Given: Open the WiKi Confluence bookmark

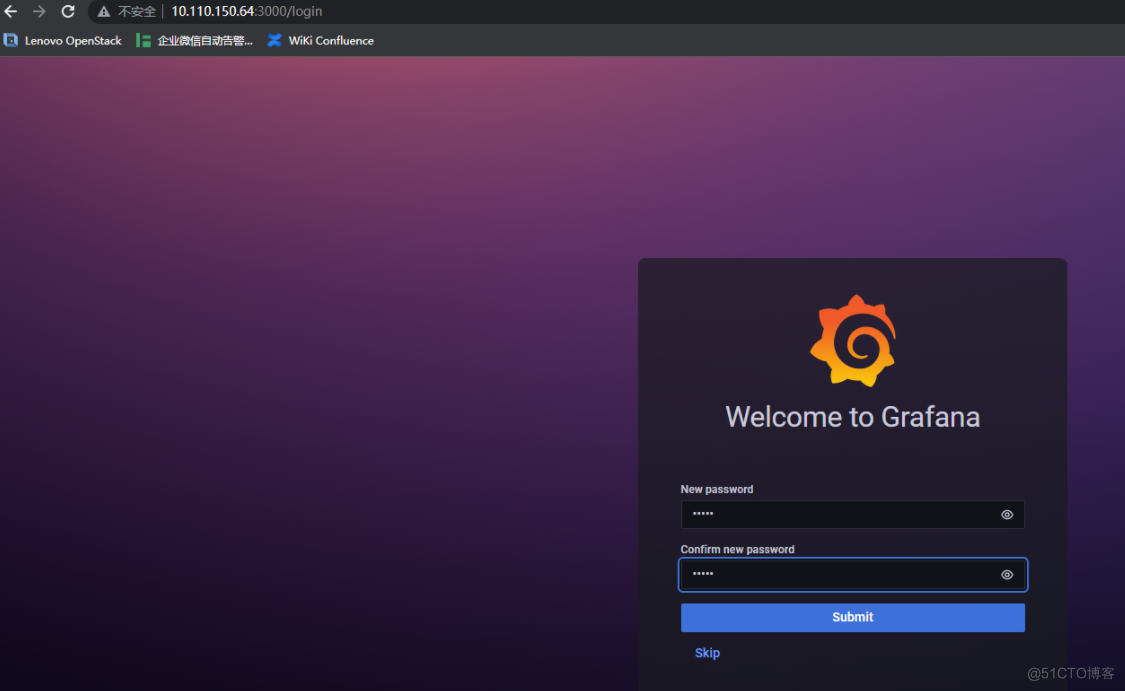Looking at the screenshot, I should (x=321, y=41).
